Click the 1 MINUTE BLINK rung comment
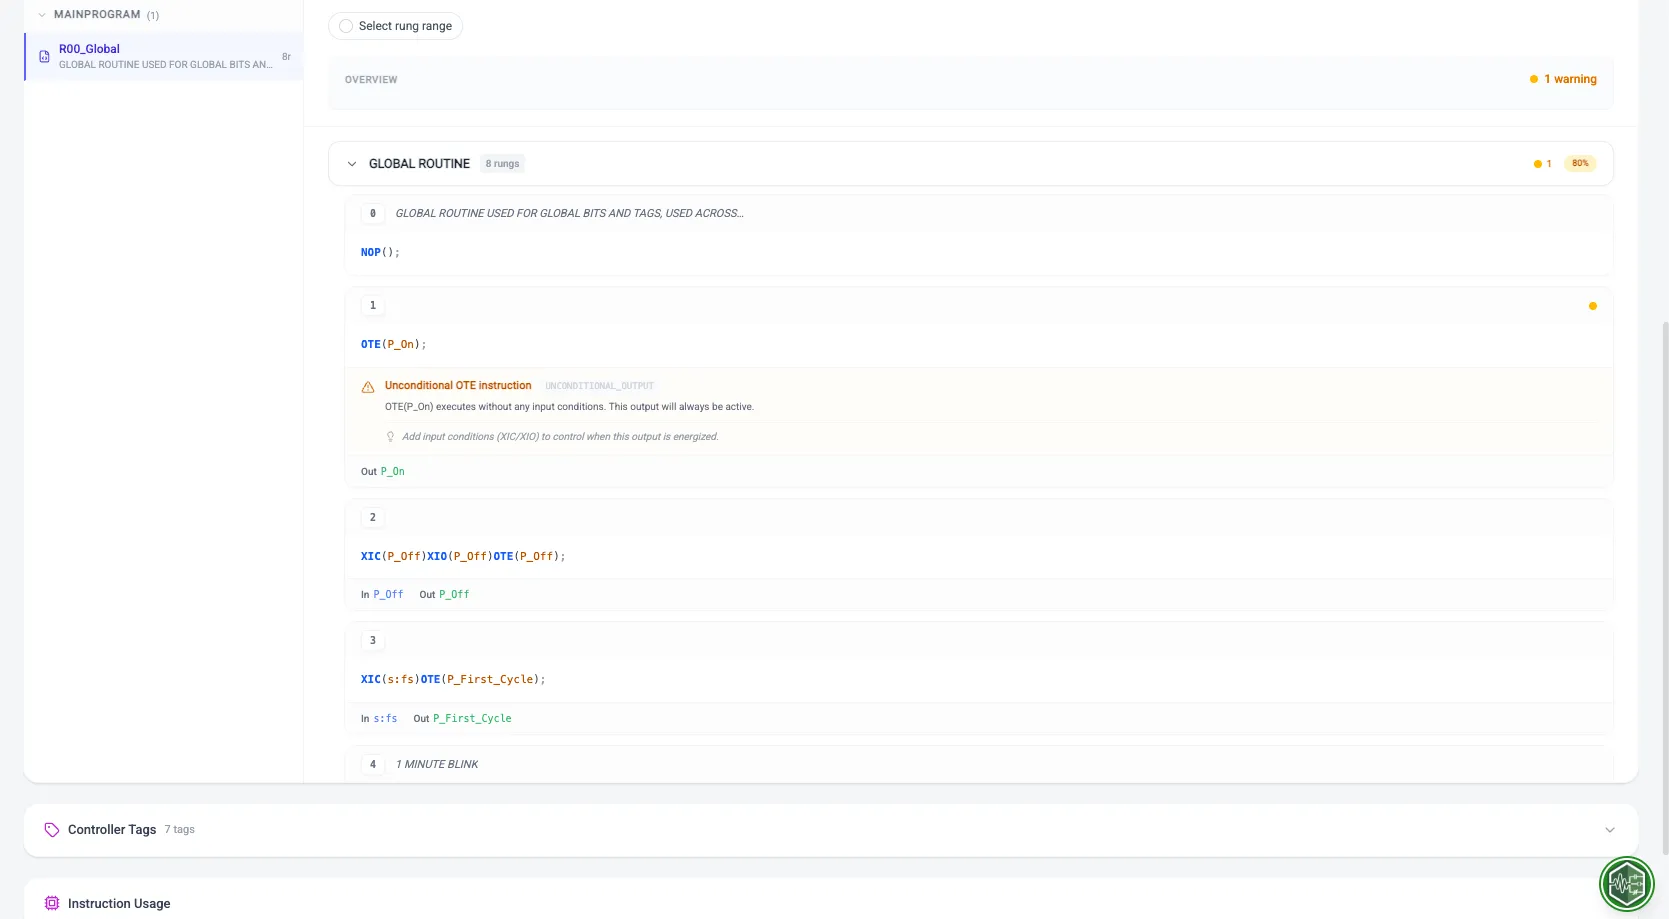This screenshot has width=1669, height=919. tap(437, 765)
